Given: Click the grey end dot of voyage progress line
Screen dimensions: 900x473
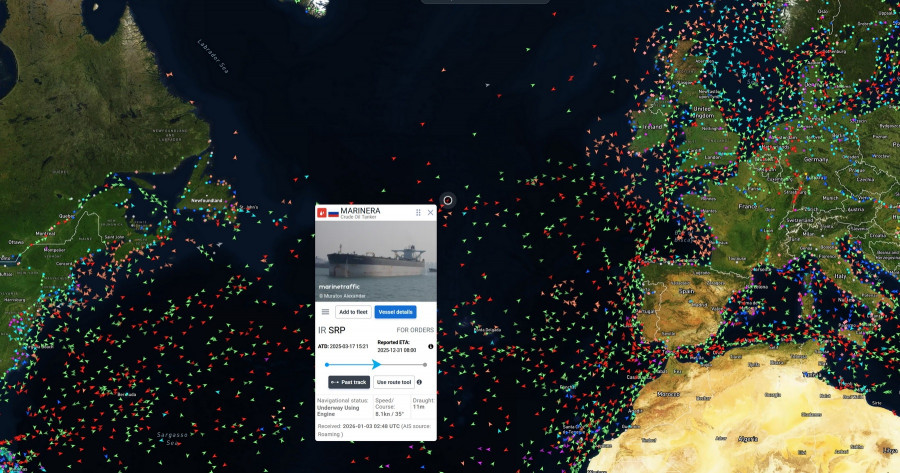Looking at the screenshot, I should coord(426,364).
